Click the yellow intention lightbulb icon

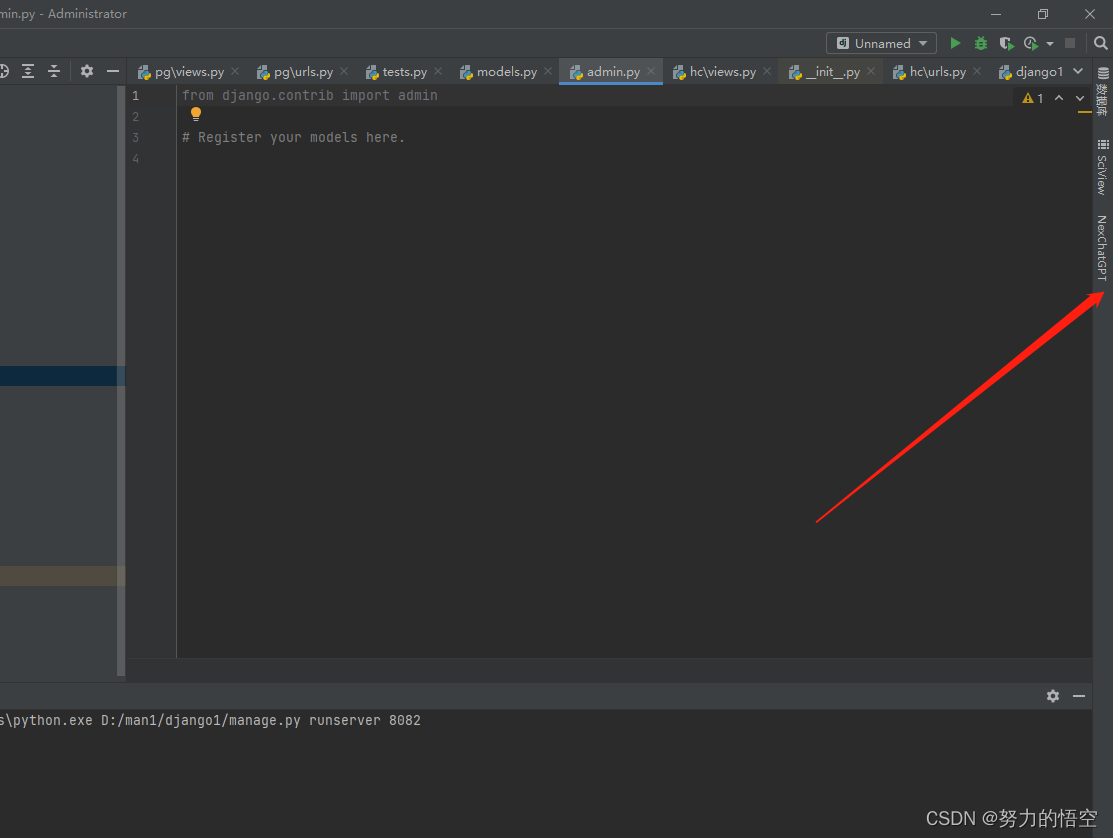click(x=196, y=114)
